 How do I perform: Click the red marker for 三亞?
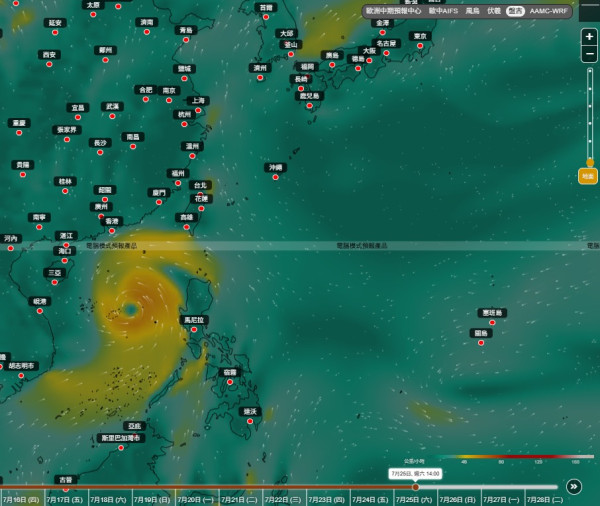(54, 282)
